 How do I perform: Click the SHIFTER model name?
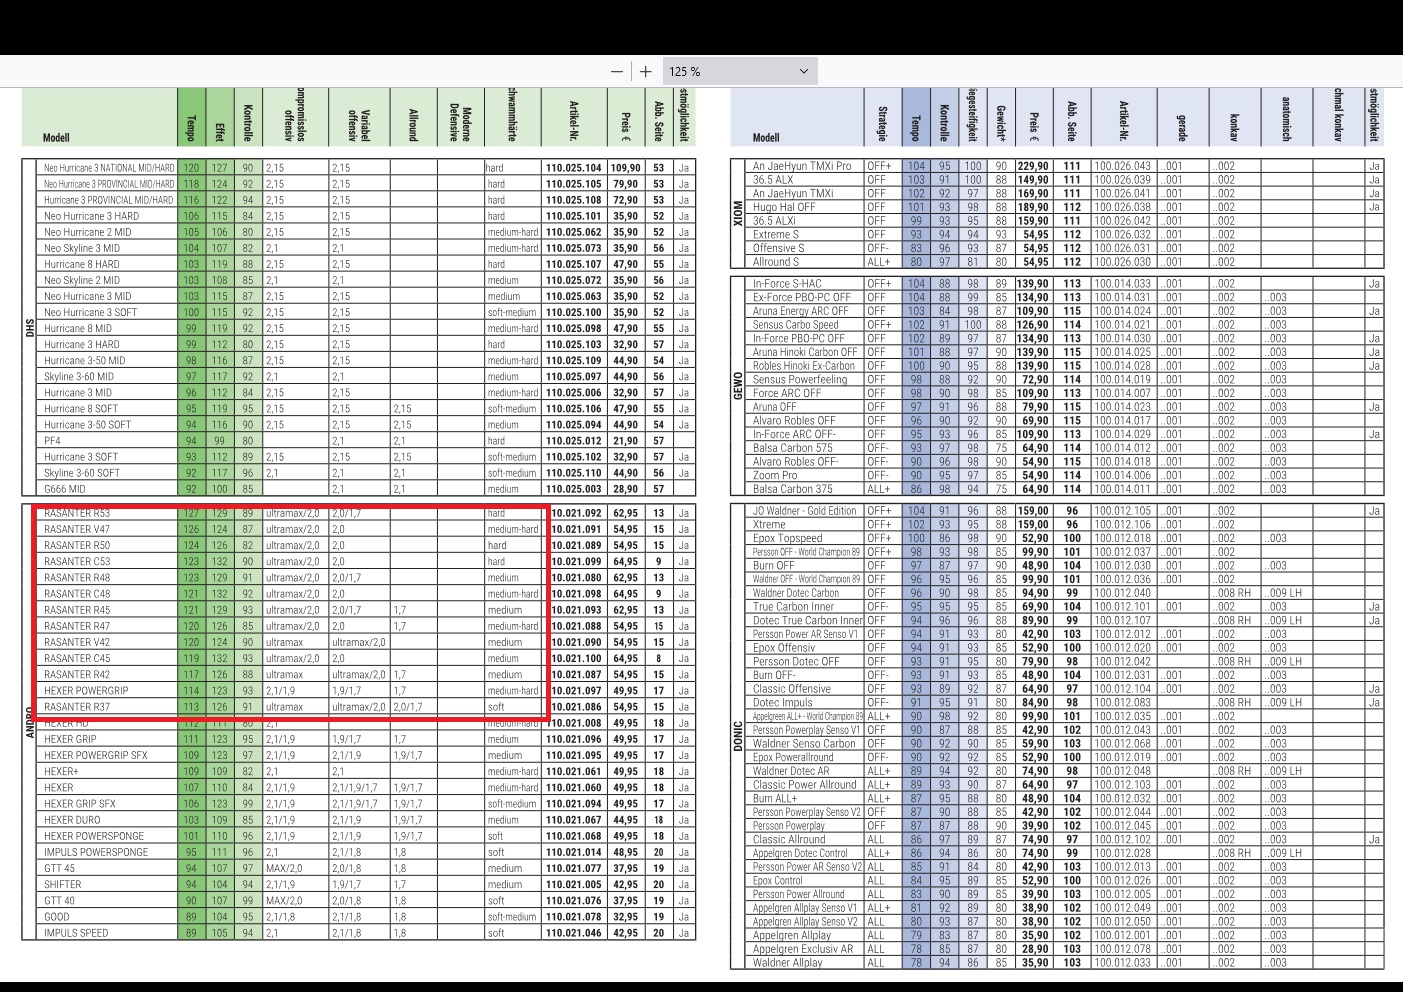click(62, 884)
